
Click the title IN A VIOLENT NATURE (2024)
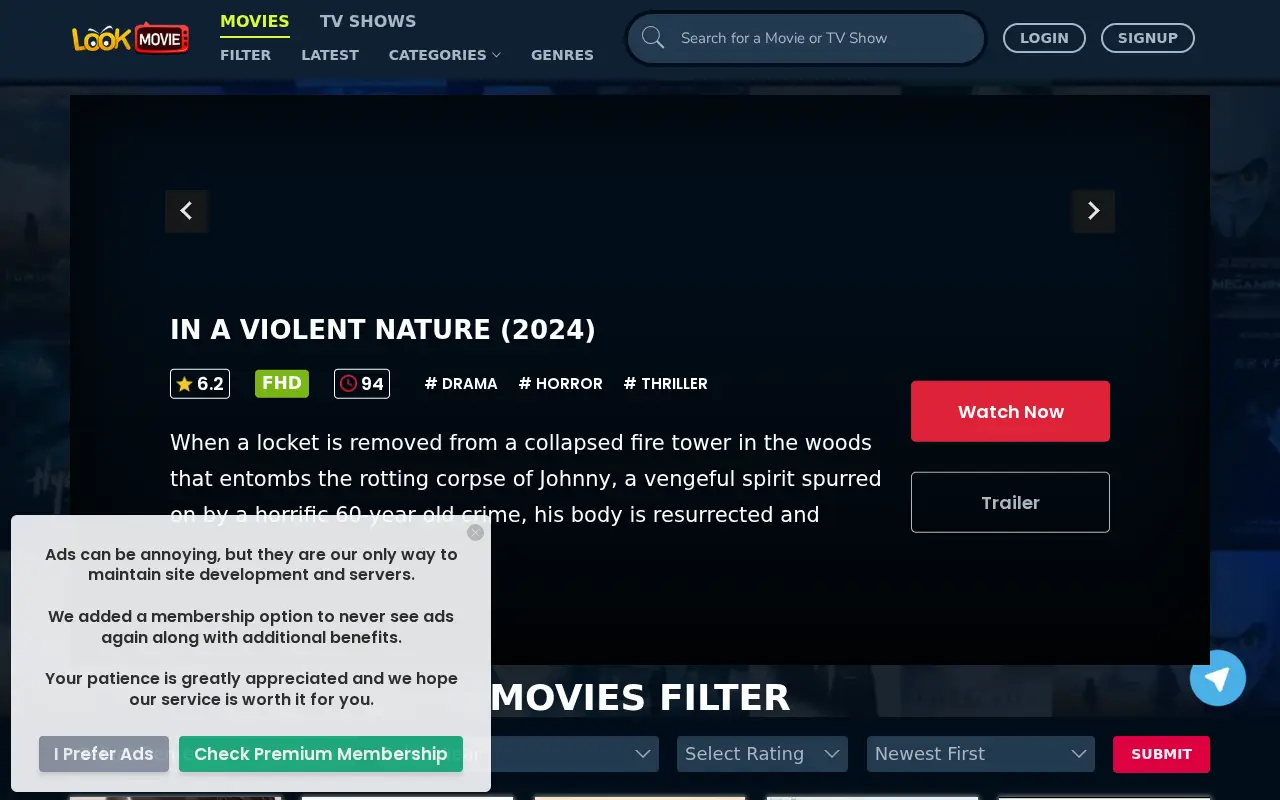tap(383, 330)
